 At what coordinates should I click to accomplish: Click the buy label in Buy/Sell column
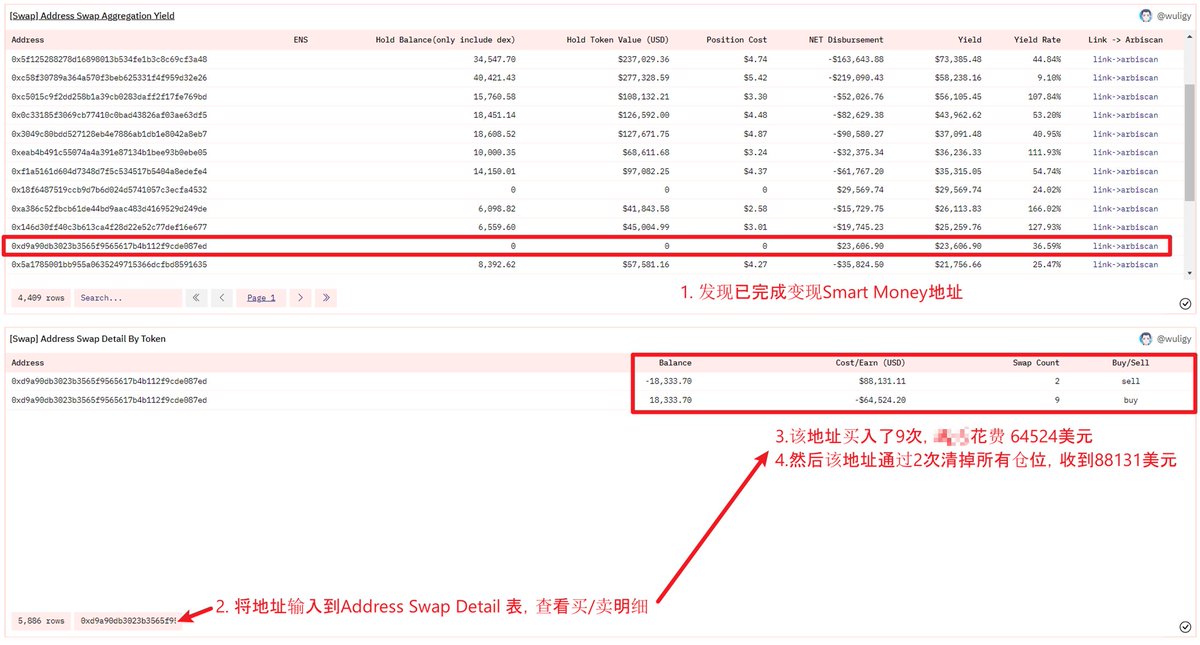click(x=1131, y=400)
